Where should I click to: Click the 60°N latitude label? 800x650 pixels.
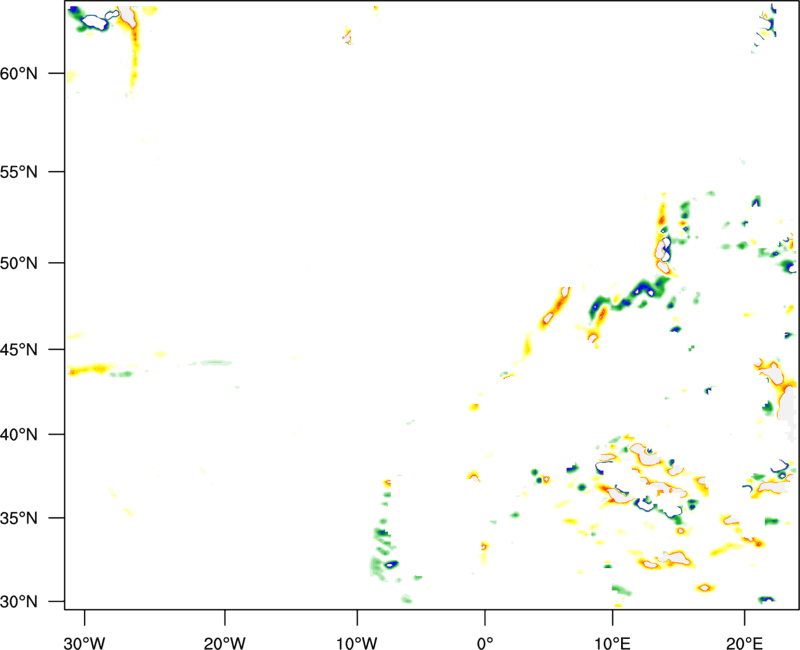(x=19, y=74)
